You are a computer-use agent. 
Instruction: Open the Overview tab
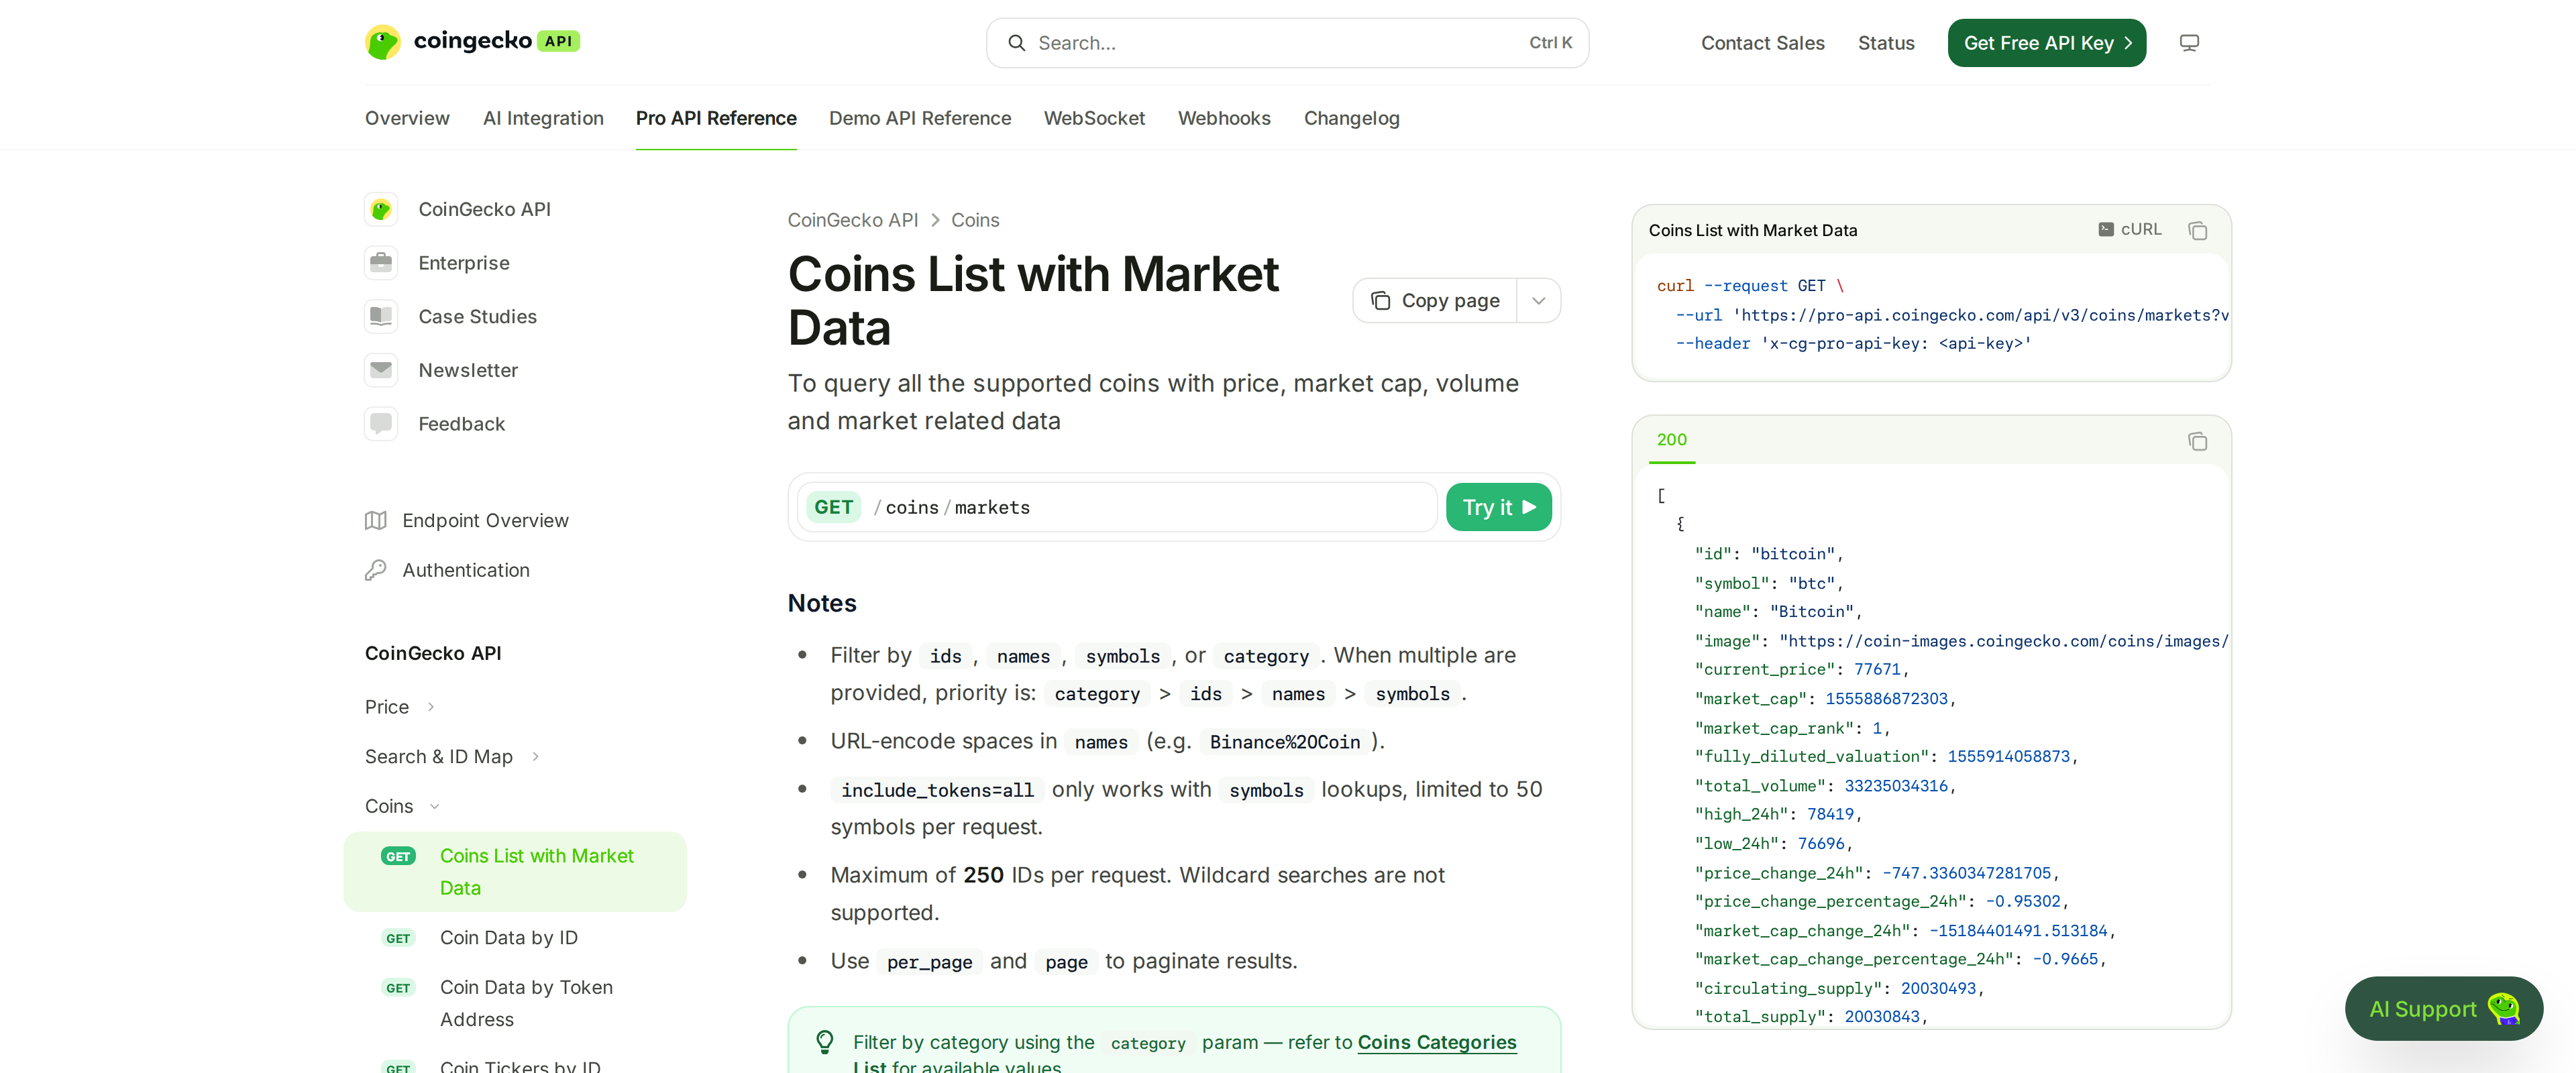pyautogui.click(x=407, y=118)
